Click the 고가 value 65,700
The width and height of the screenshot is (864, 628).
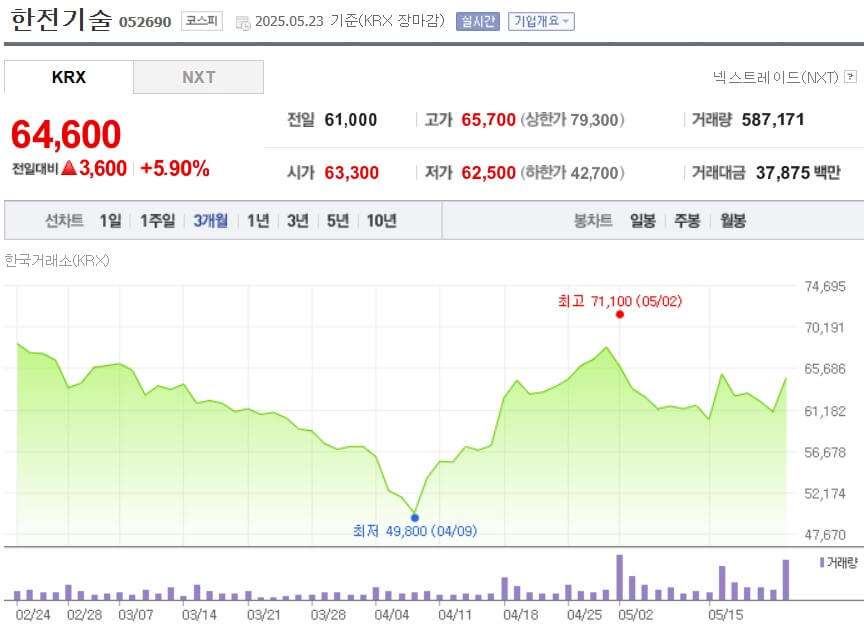click(x=488, y=120)
